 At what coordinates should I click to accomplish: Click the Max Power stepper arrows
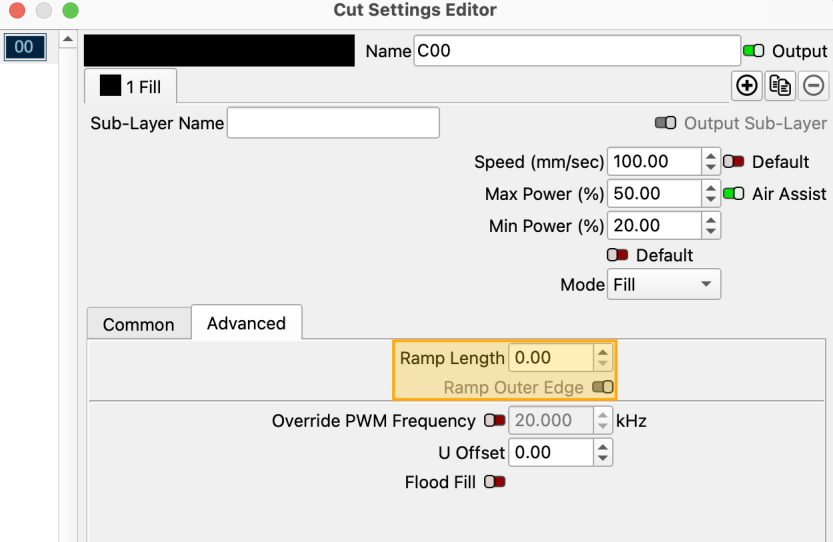[x=710, y=194]
